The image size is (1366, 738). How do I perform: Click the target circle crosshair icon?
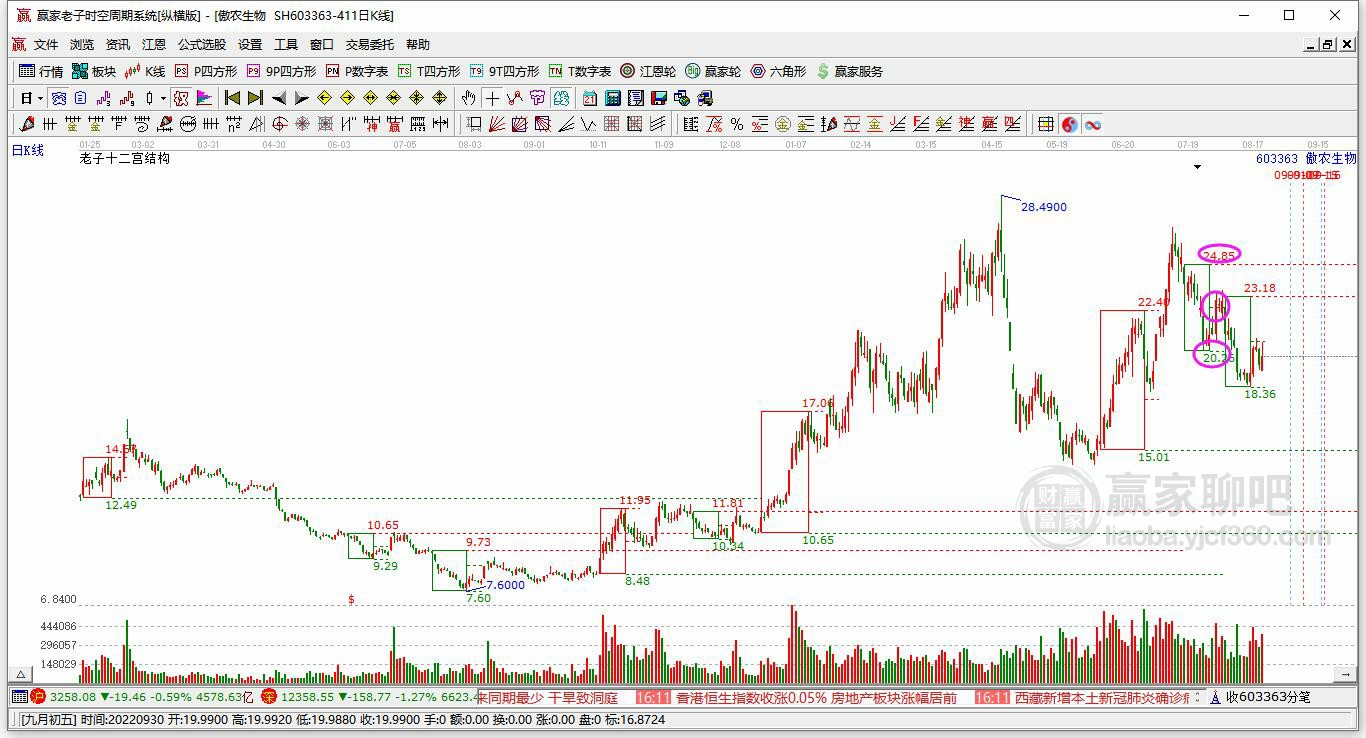click(279, 124)
